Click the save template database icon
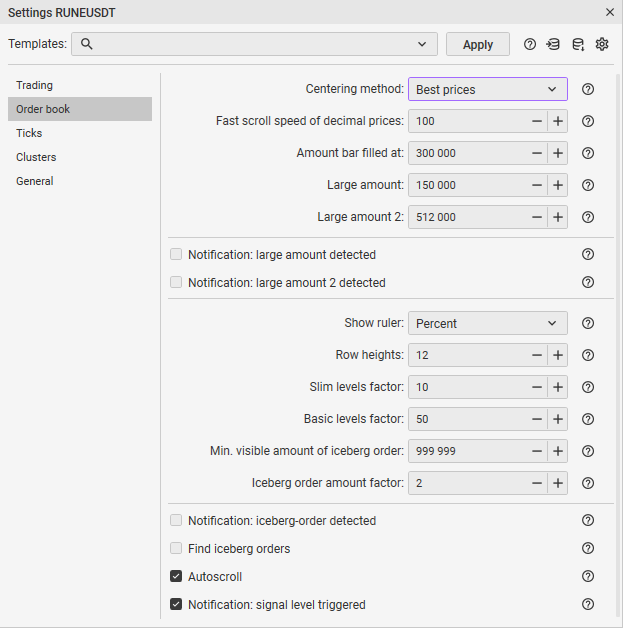This screenshot has height=628, width=623. pos(578,44)
